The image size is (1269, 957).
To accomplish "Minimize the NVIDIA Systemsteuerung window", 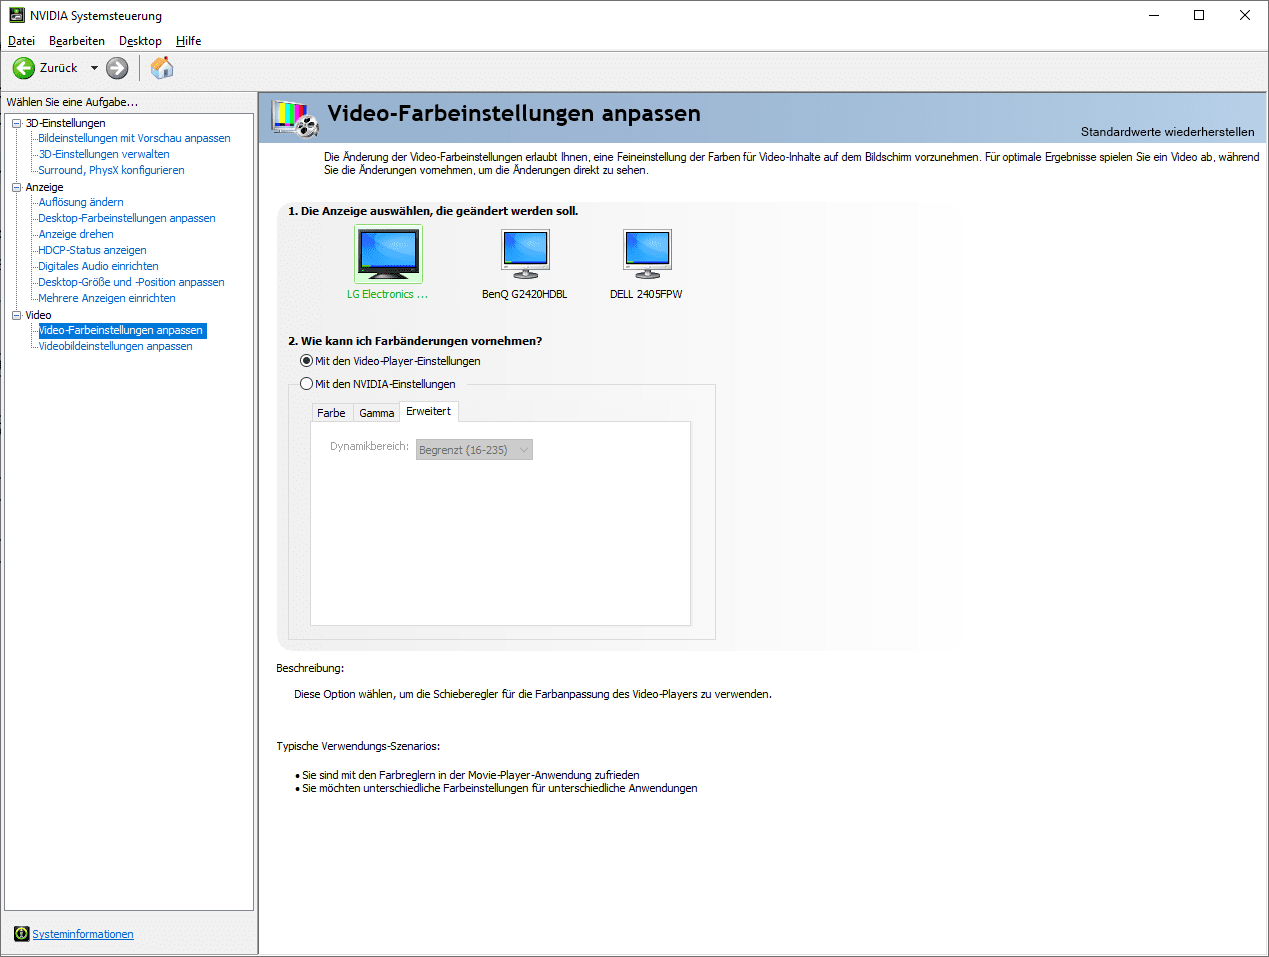I will [1154, 15].
